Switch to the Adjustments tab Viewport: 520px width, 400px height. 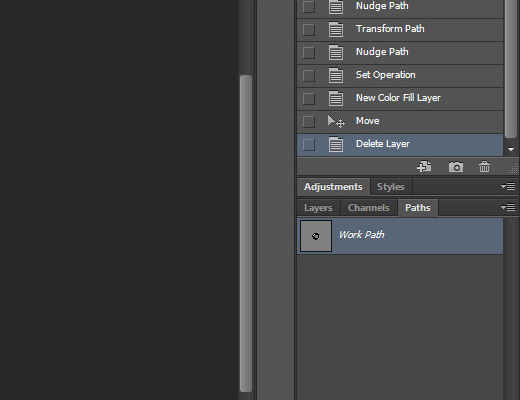(333, 187)
